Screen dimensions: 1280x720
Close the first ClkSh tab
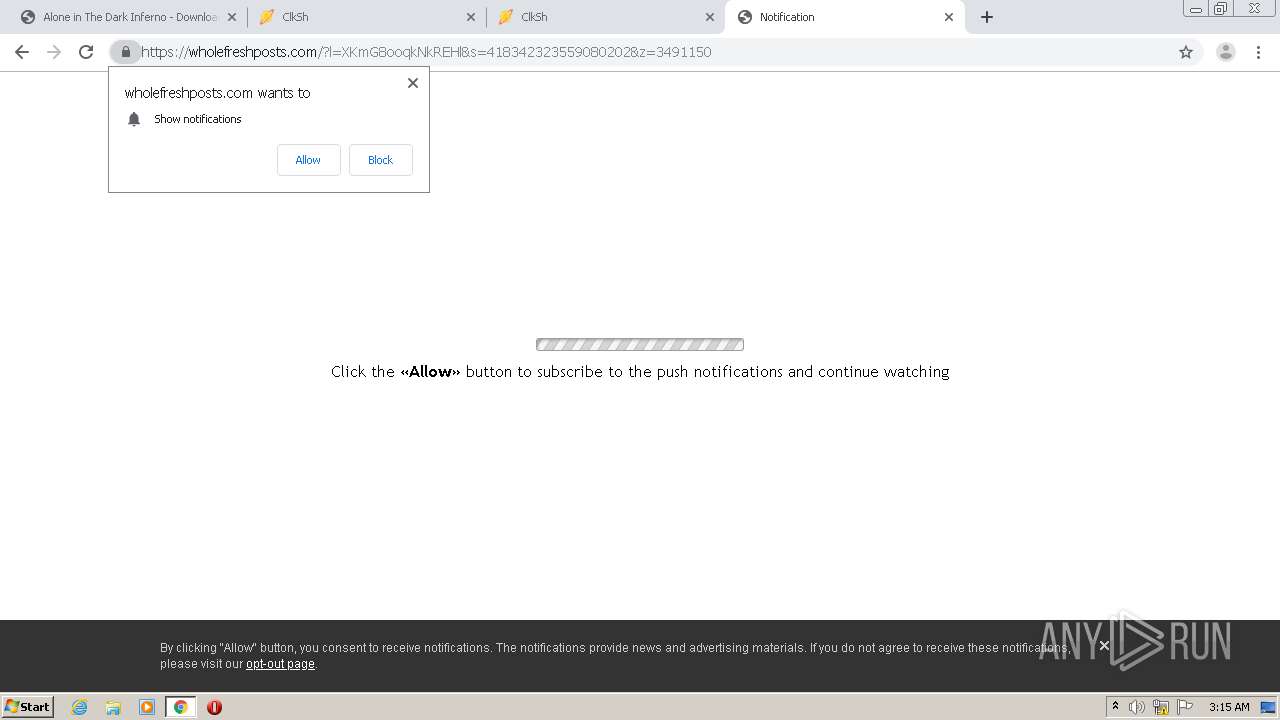471,17
